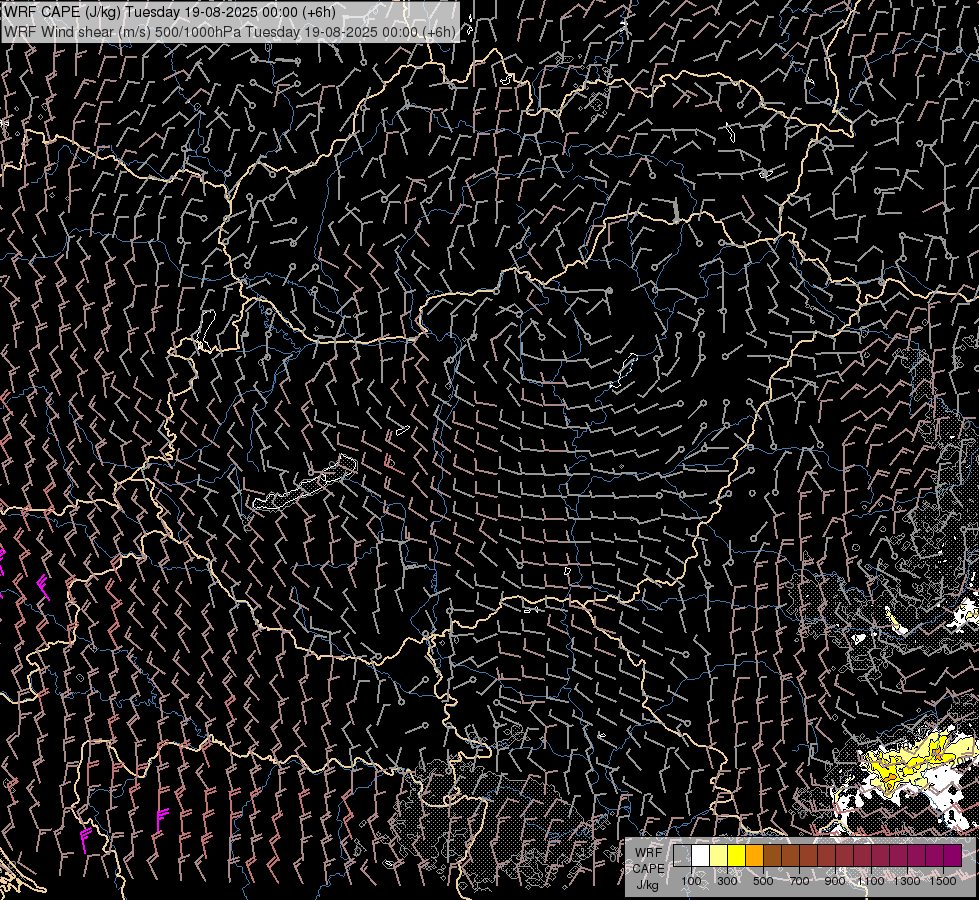Click the WRF CAPE title line
Viewport: 979px width, 900px height.
click(170, 12)
